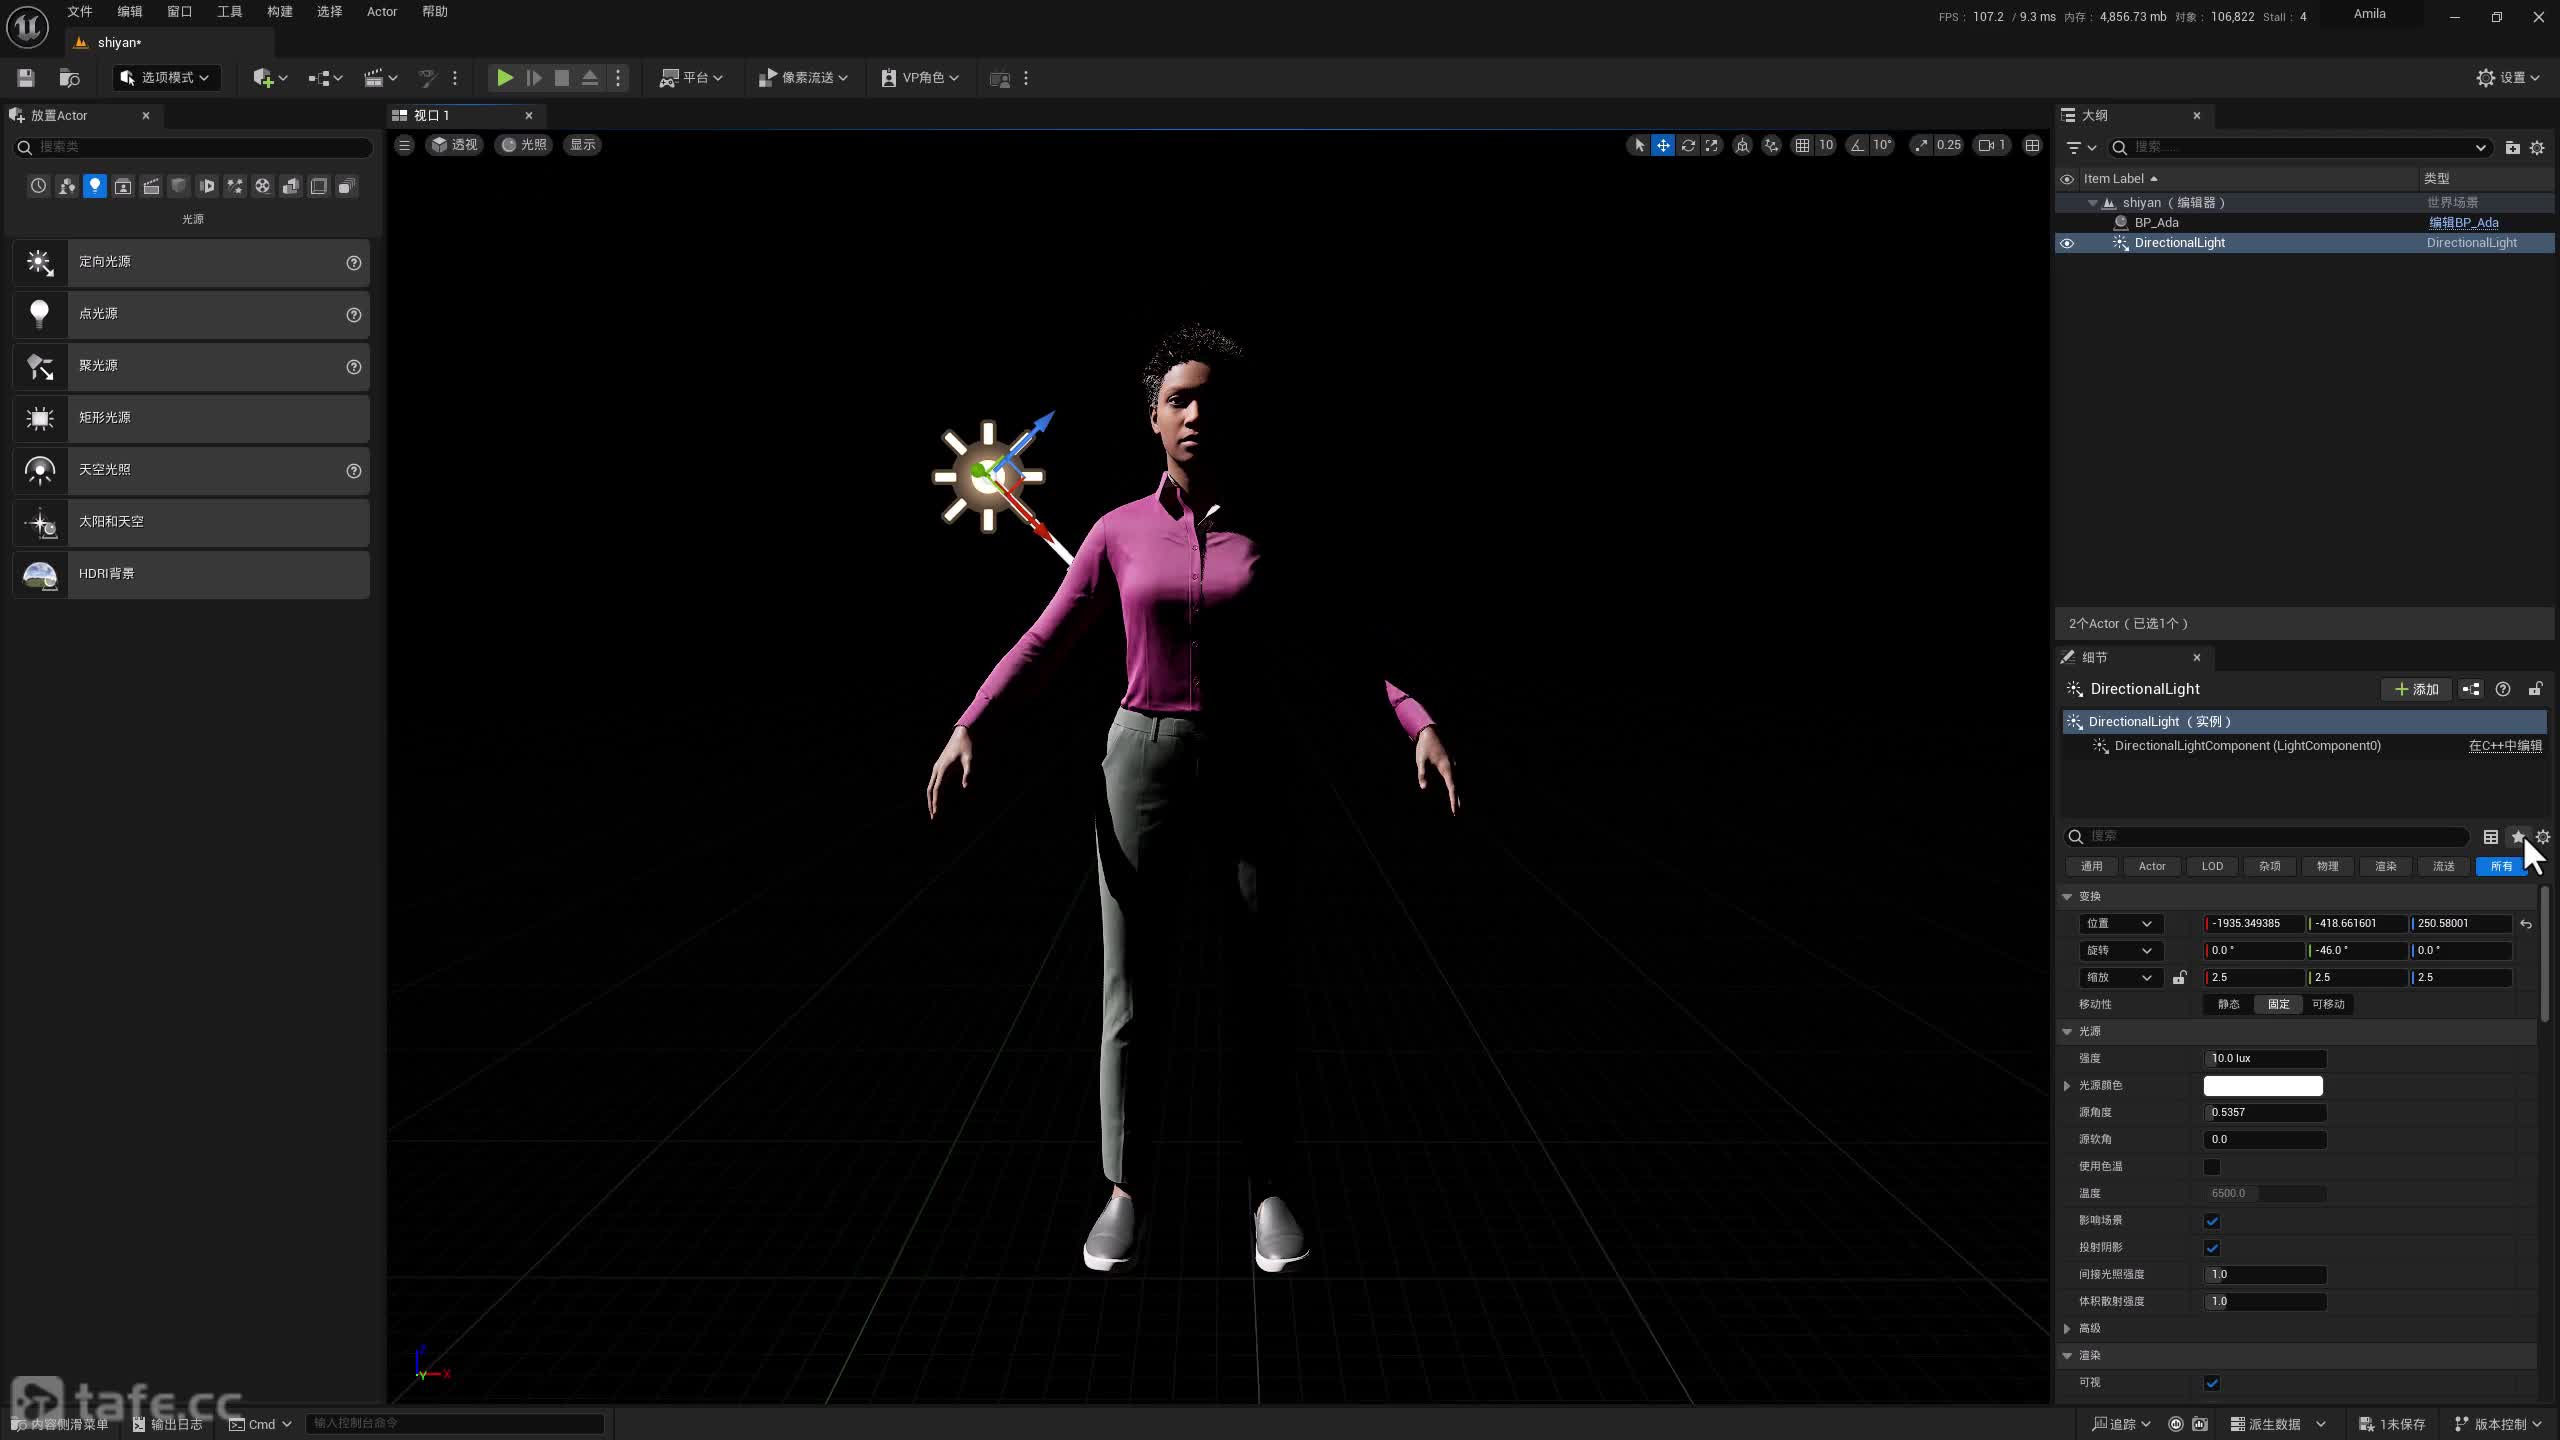Set mobility to 静态

pyautogui.click(x=2229, y=1005)
